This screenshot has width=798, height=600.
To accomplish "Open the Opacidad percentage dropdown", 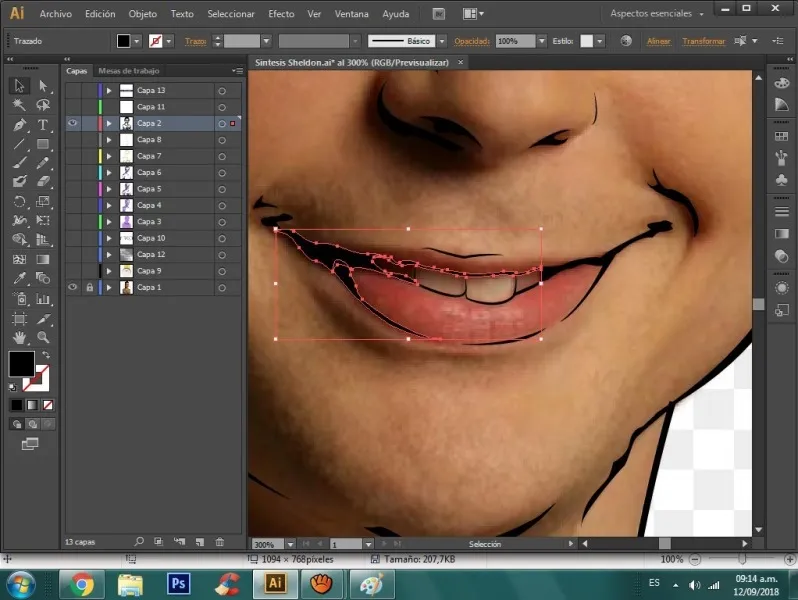I will (541, 41).
